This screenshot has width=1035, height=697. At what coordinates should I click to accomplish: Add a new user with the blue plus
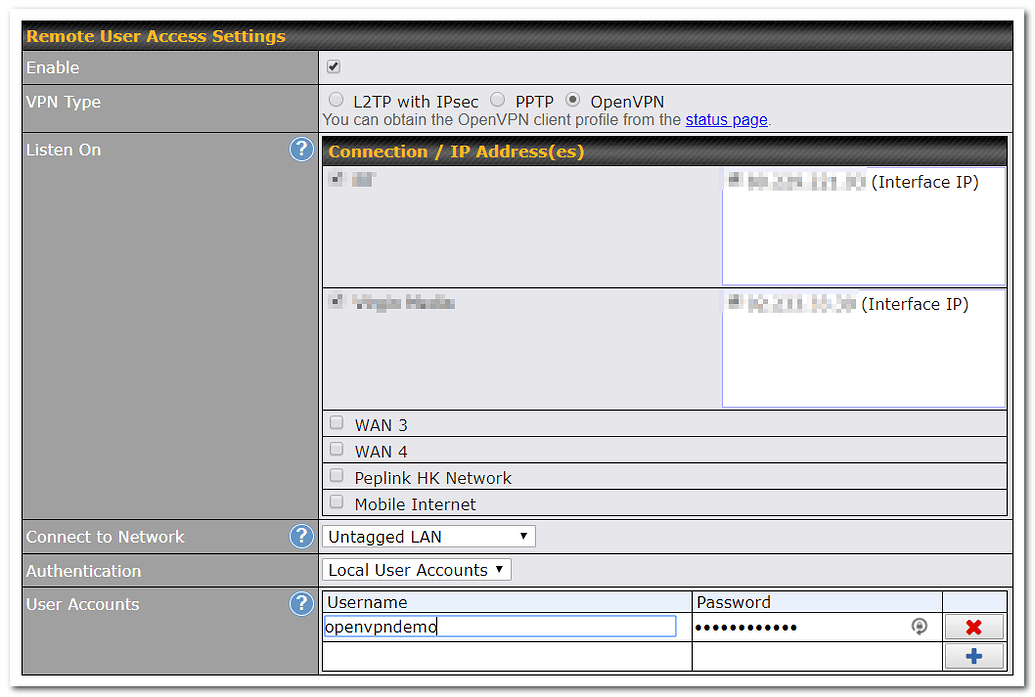[x=973, y=655]
